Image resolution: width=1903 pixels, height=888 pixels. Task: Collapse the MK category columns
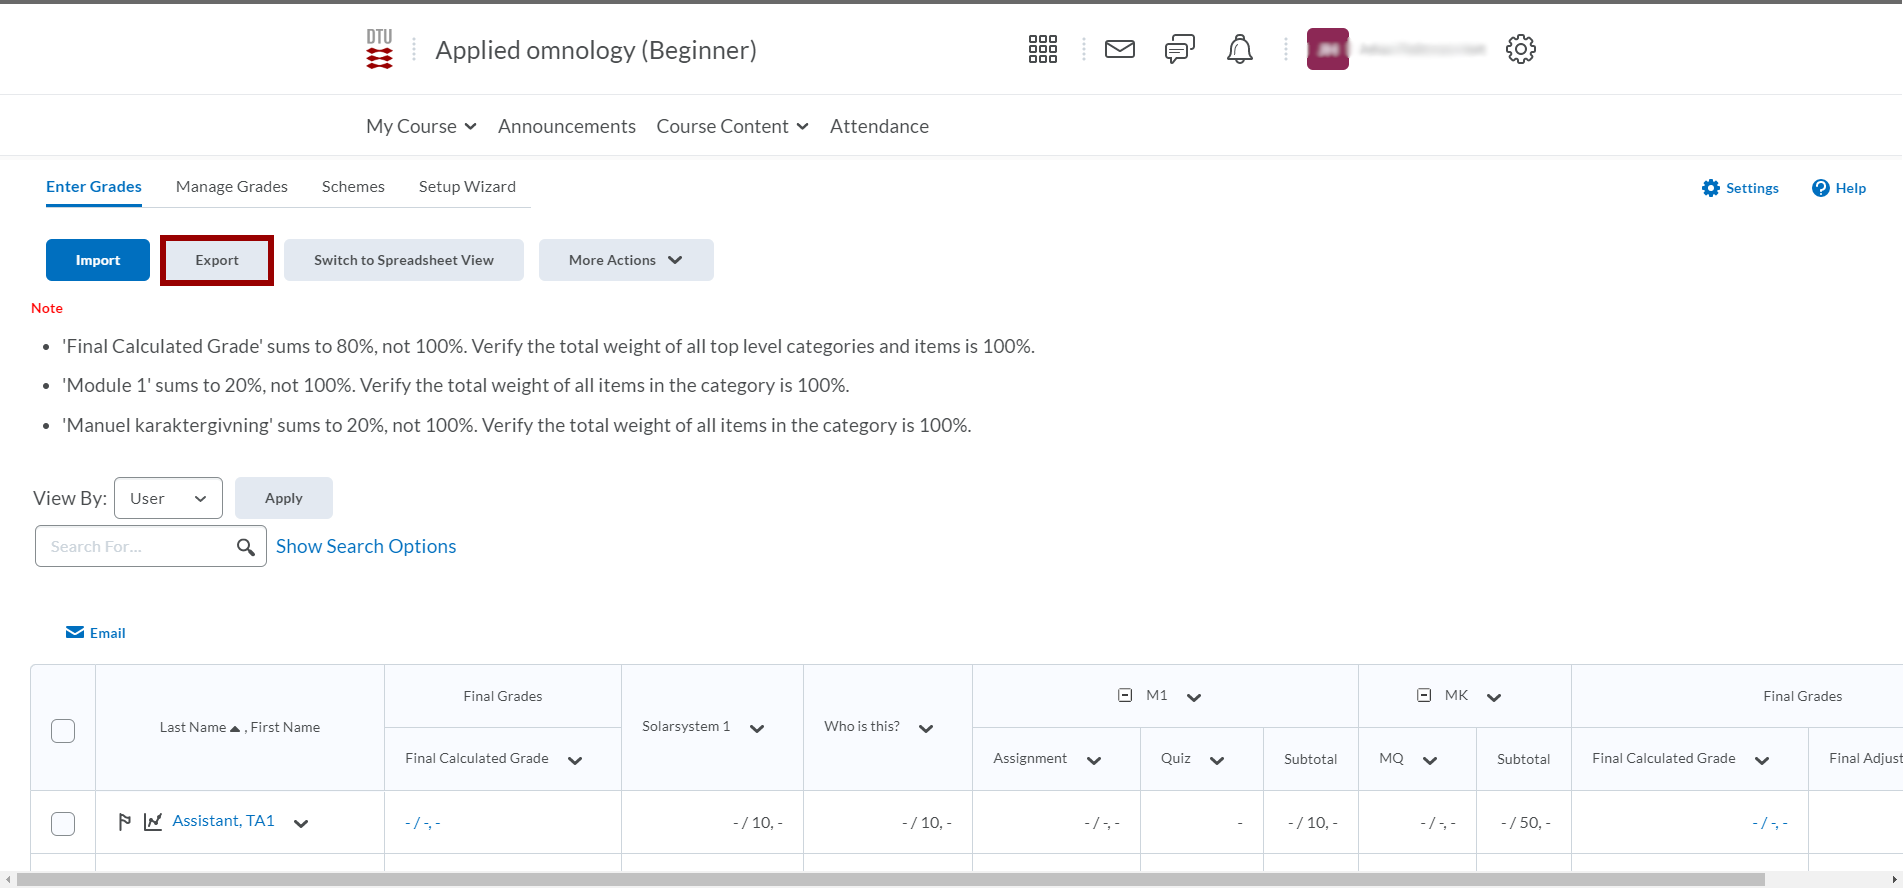(1424, 695)
